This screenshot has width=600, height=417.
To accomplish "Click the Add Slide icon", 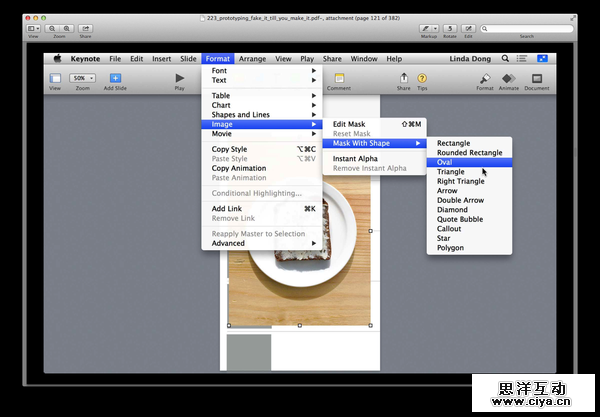I will click(x=115, y=78).
